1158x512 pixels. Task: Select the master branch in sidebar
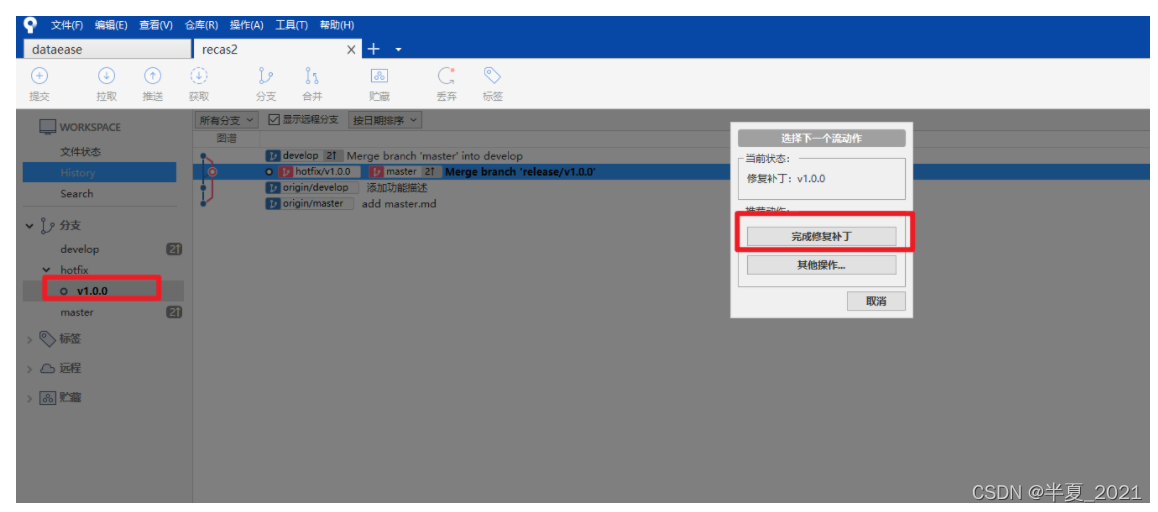(x=77, y=313)
